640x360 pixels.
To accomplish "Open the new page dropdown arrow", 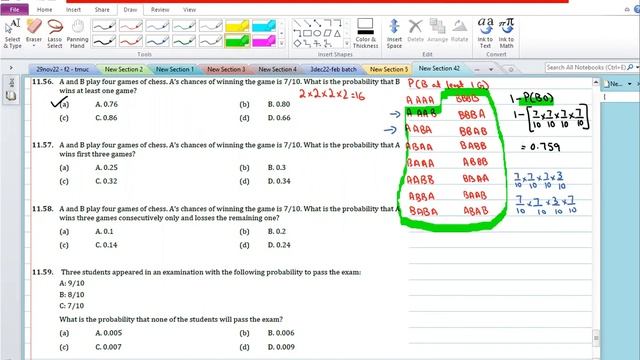I will point(630,84).
